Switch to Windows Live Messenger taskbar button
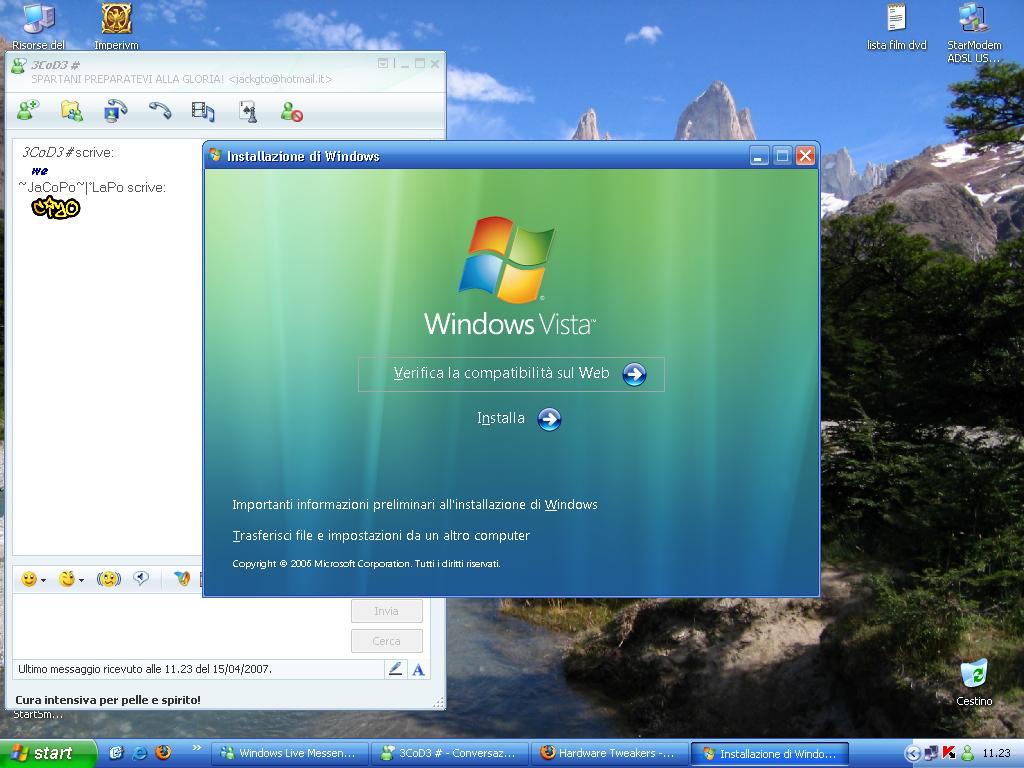The height and width of the screenshot is (768, 1024). click(x=290, y=754)
